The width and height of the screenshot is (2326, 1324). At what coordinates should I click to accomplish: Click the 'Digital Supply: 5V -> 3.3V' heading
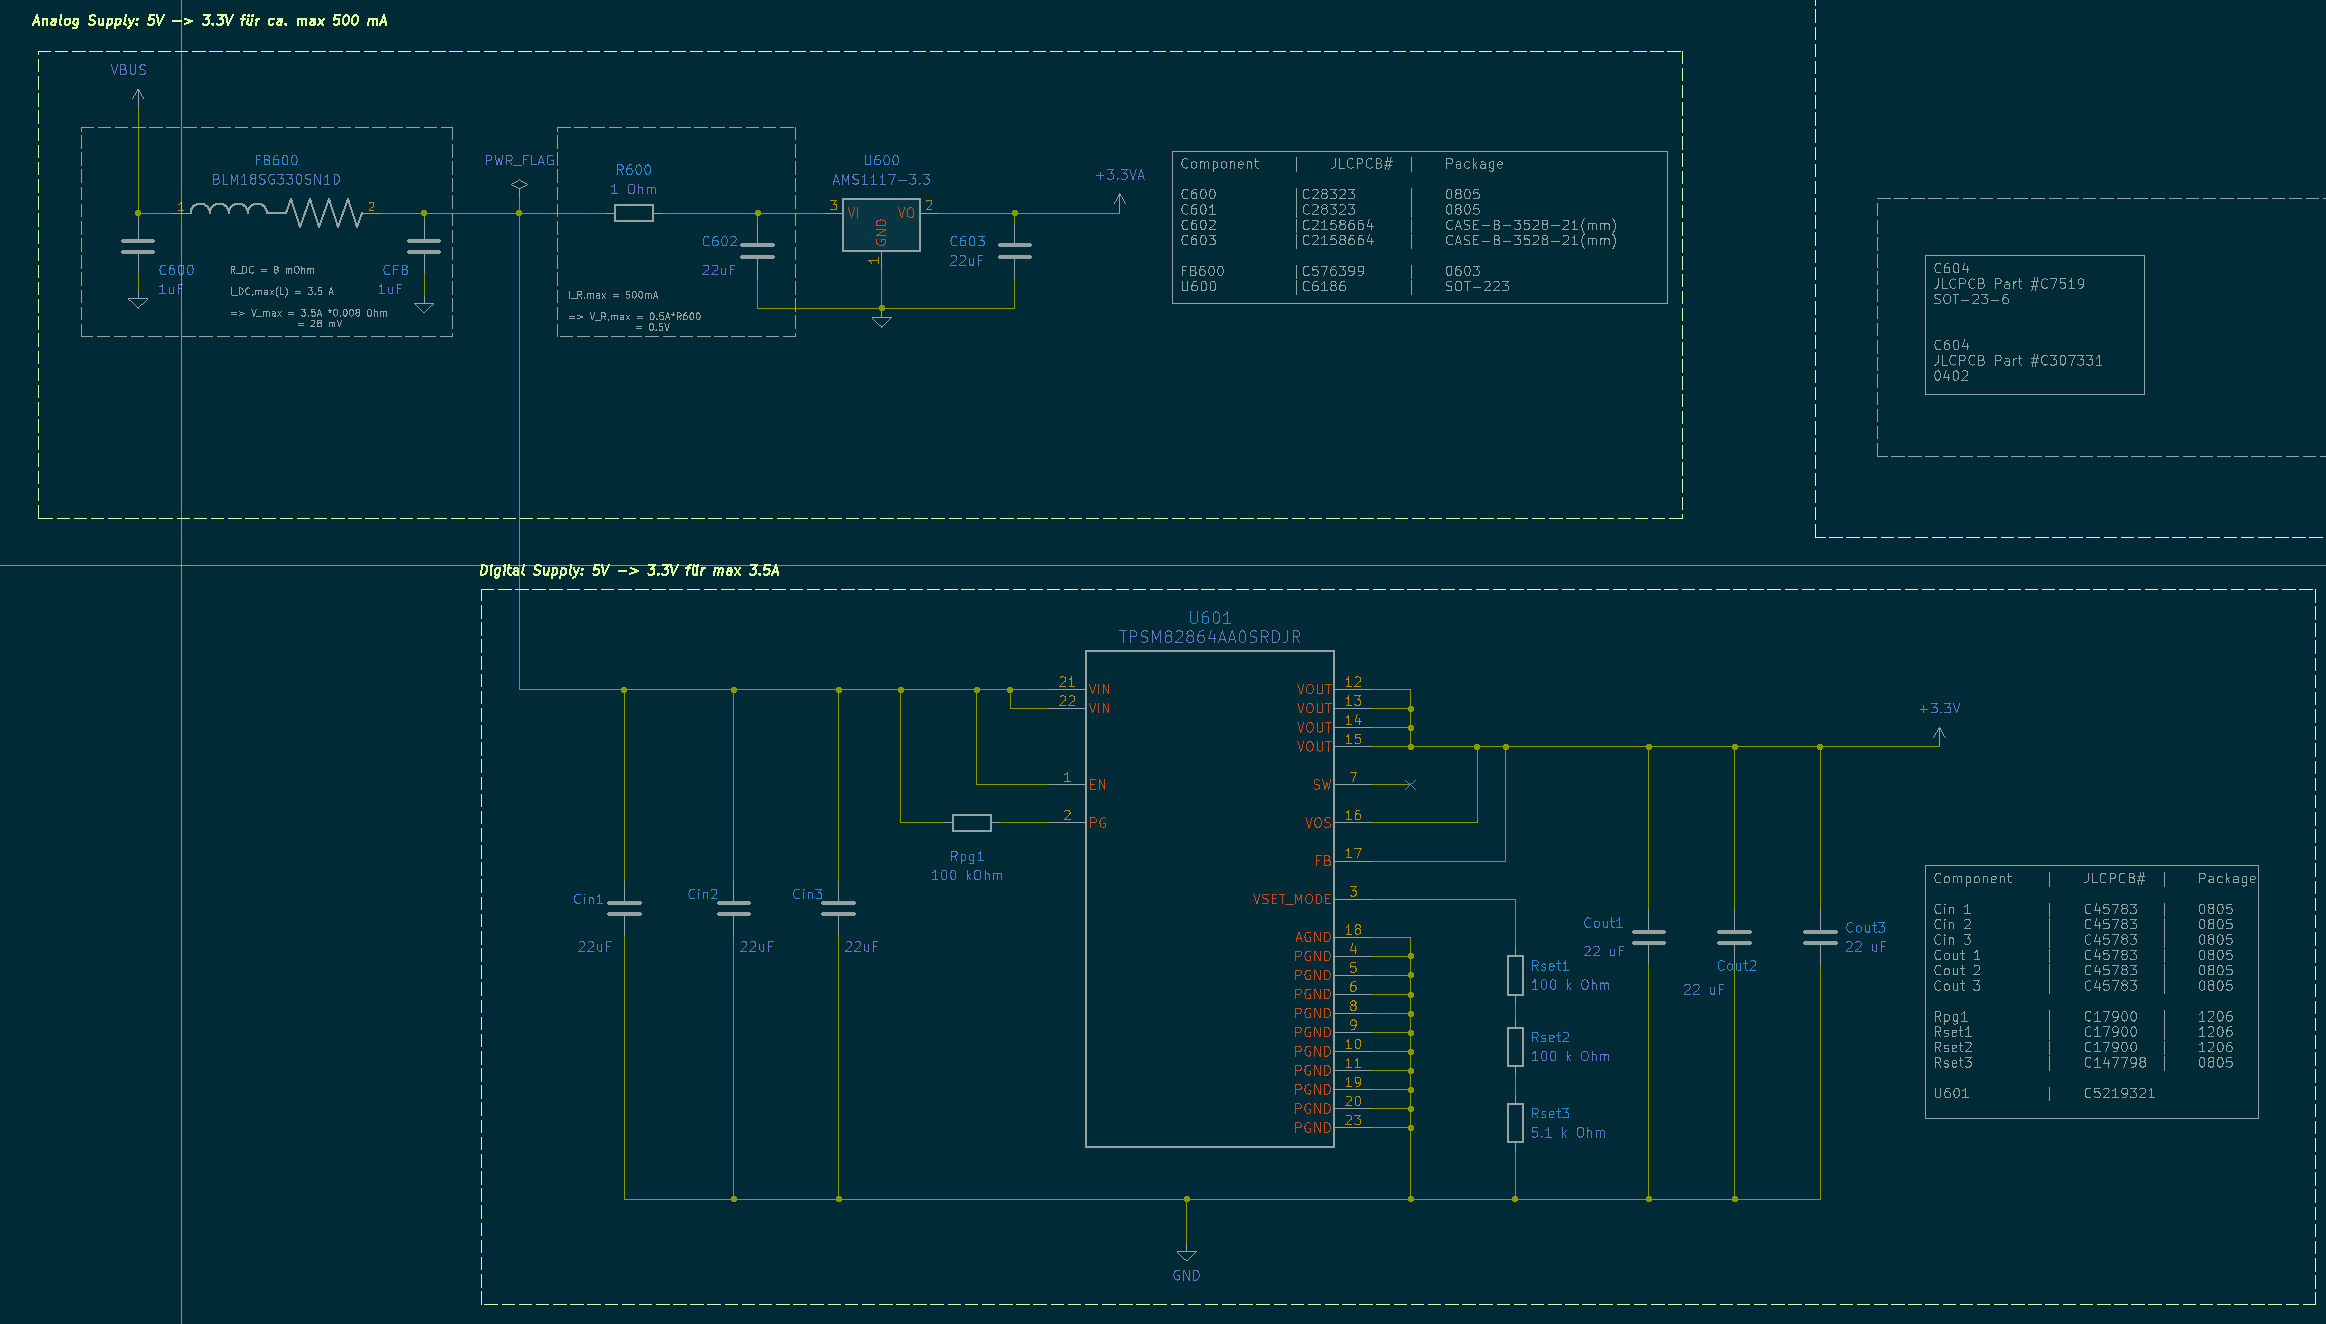pyautogui.click(x=629, y=570)
